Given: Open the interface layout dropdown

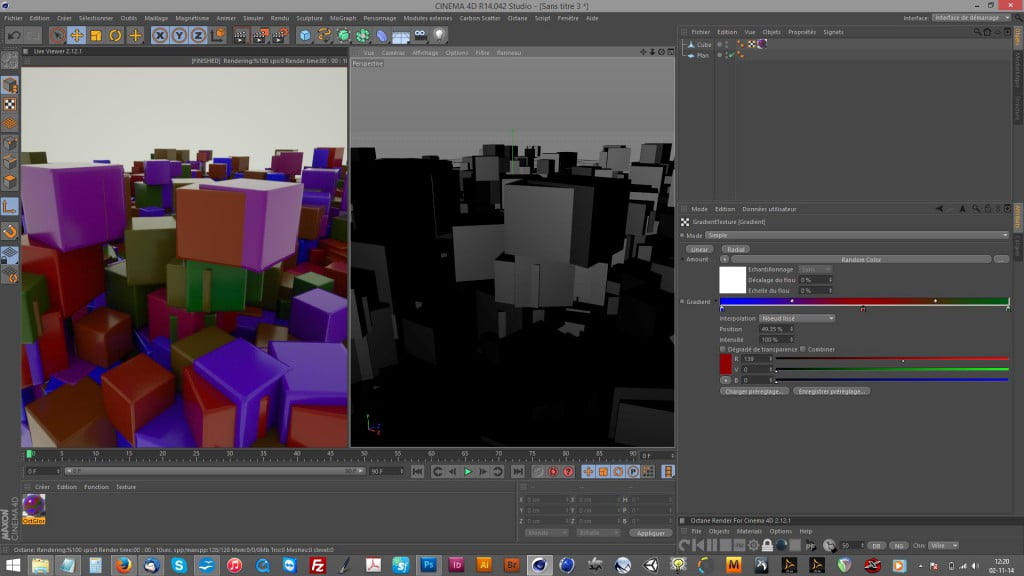Looking at the screenshot, I should pos(970,18).
